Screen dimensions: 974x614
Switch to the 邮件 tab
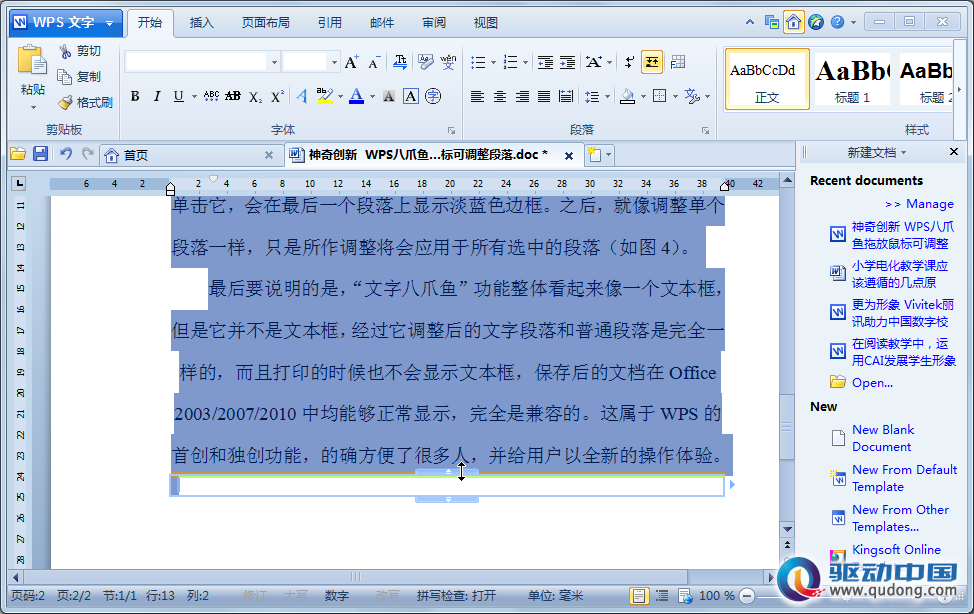tap(382, 23)
